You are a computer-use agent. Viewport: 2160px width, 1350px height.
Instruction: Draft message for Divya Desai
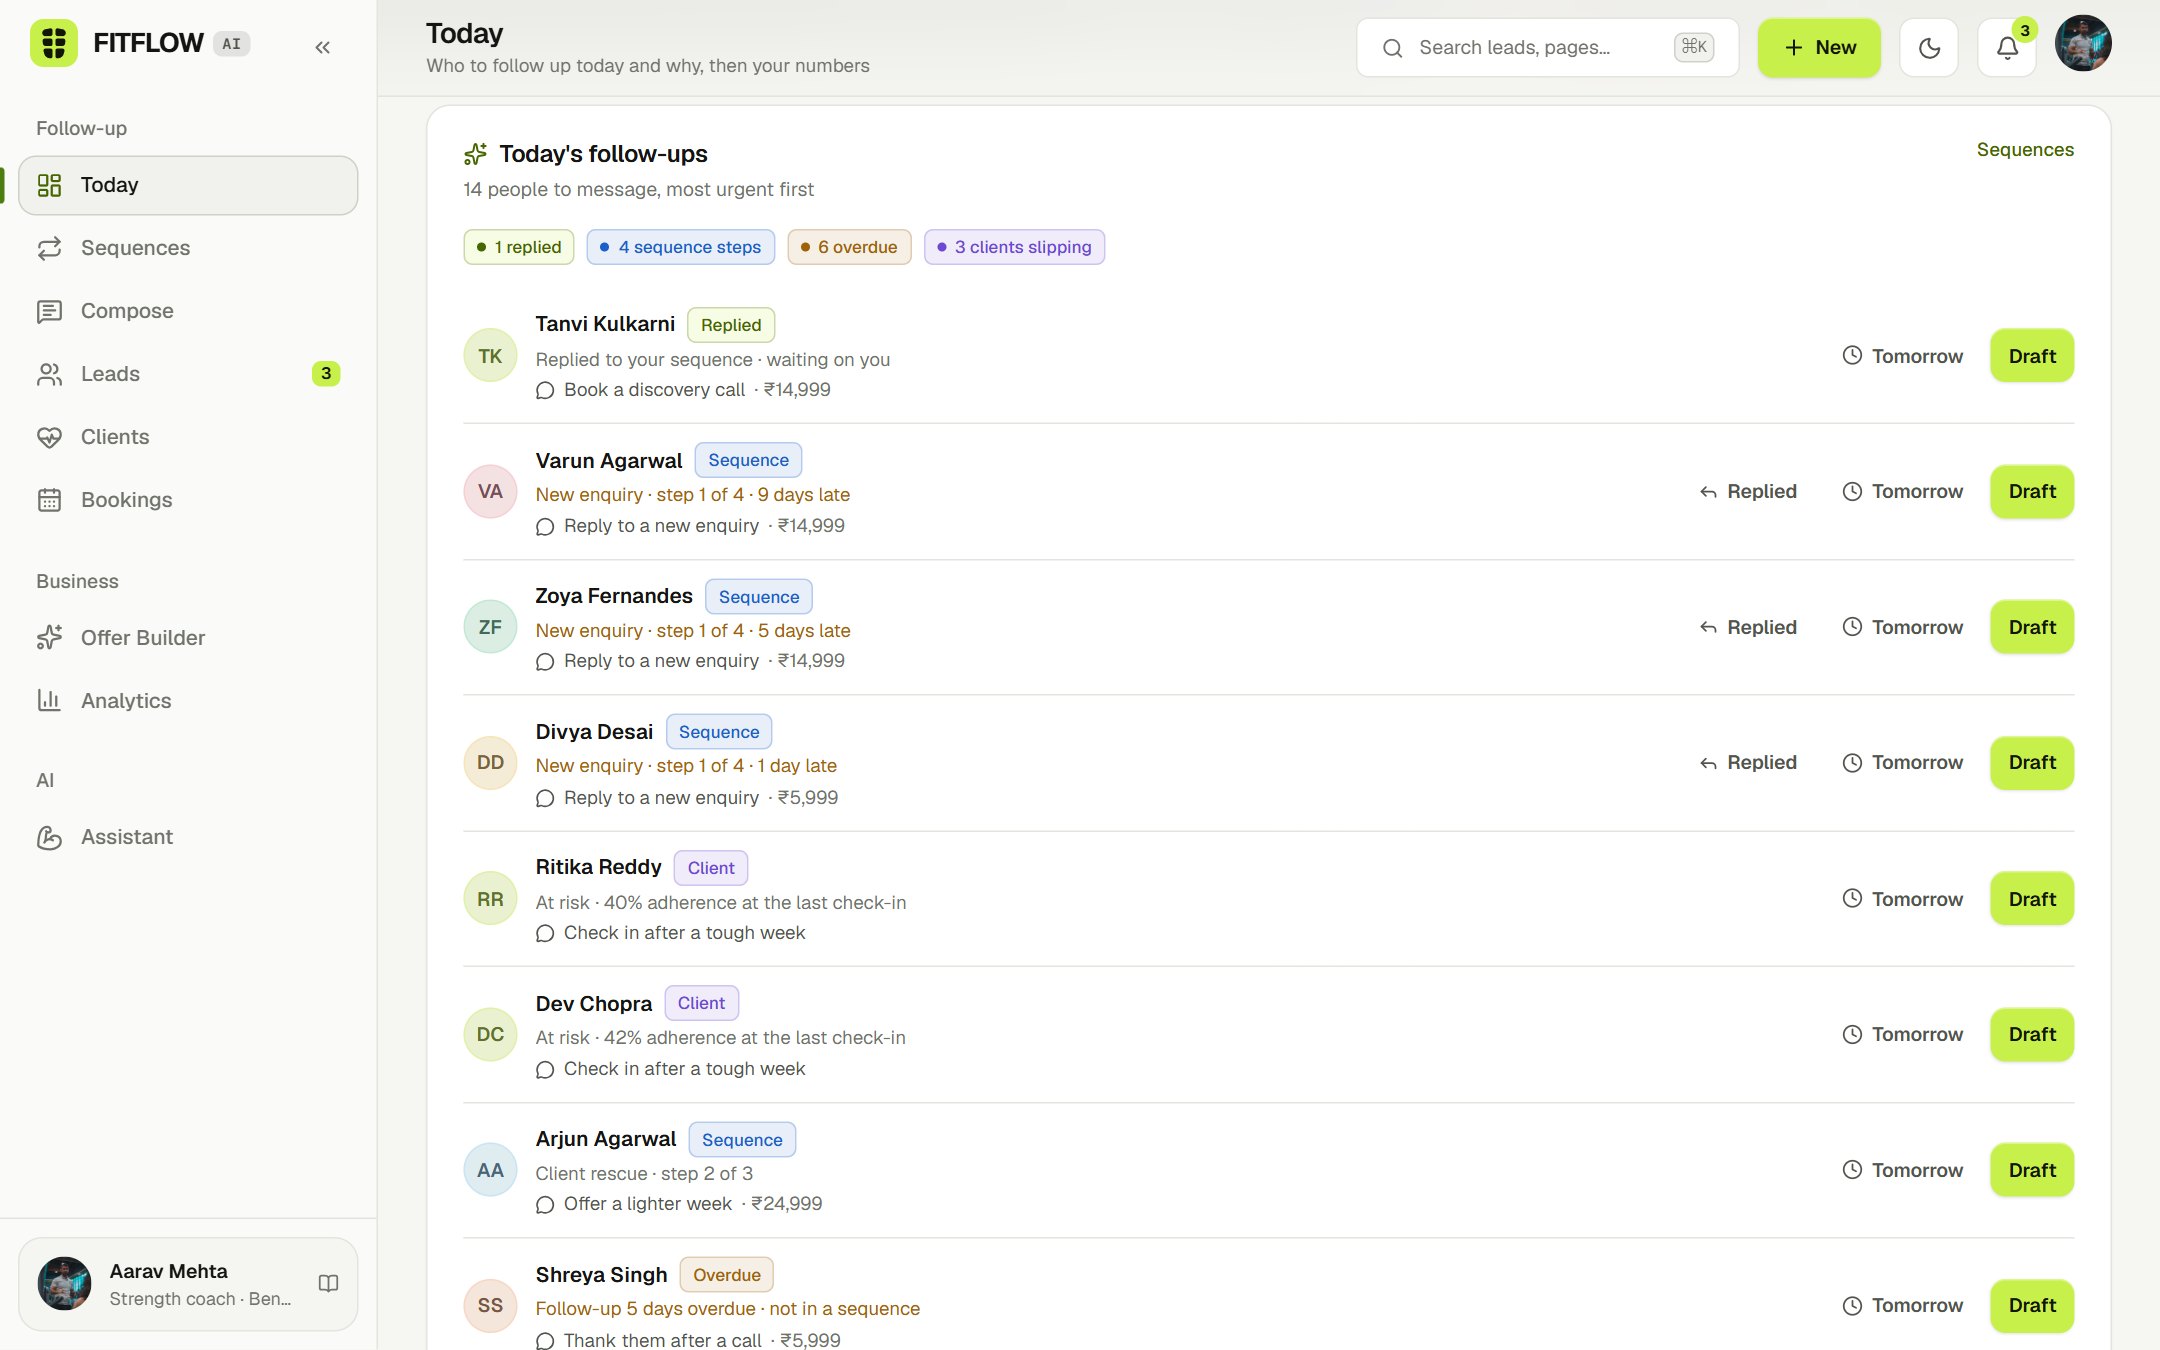click(x=2032, y=763)
